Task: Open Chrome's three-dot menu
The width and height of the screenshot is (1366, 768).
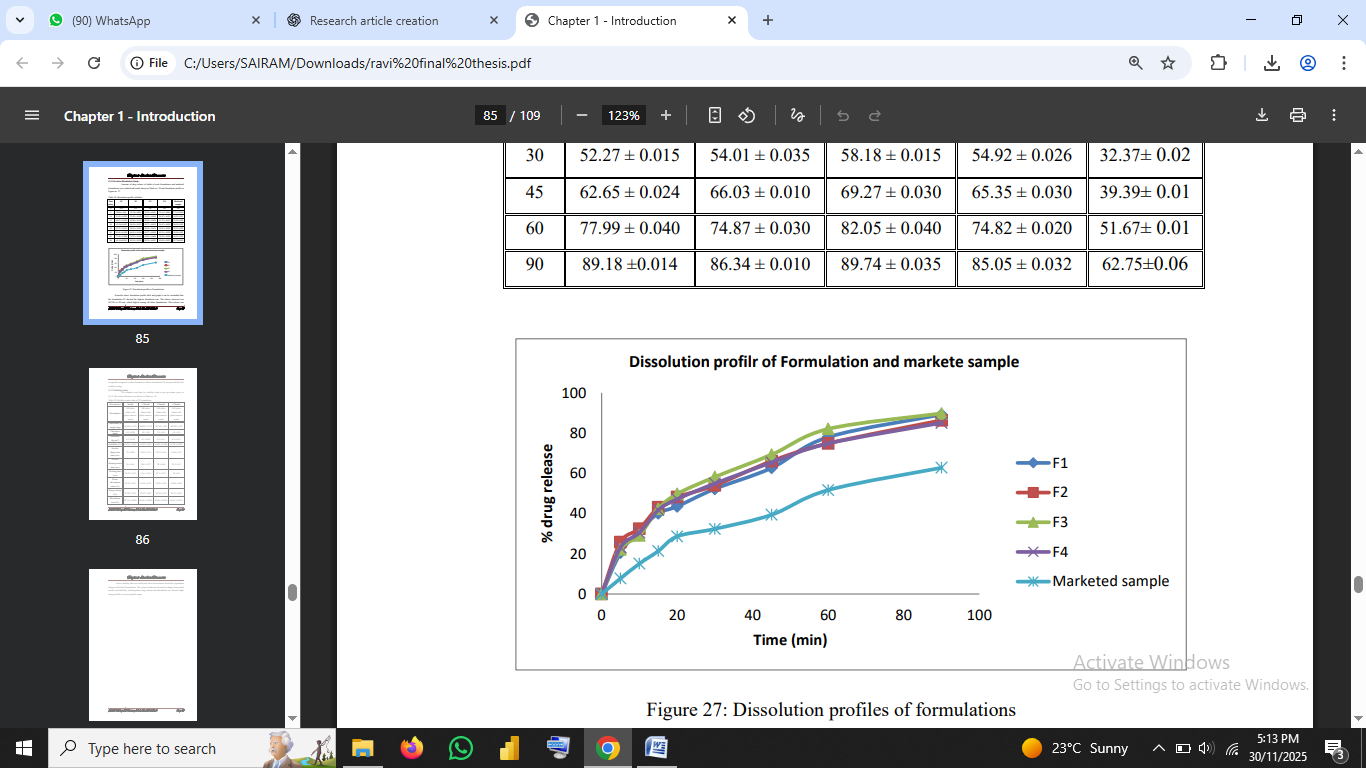Action: point(1343,63)
